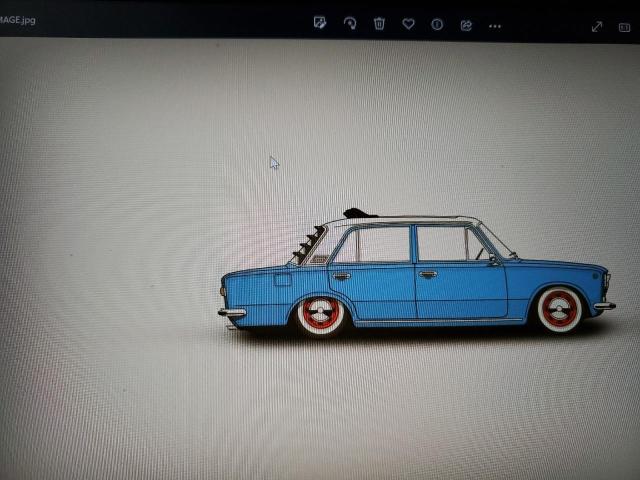This screenshot has width=640, height=480.
Task: Click the white roof of the car
Action: click(400, 220)
